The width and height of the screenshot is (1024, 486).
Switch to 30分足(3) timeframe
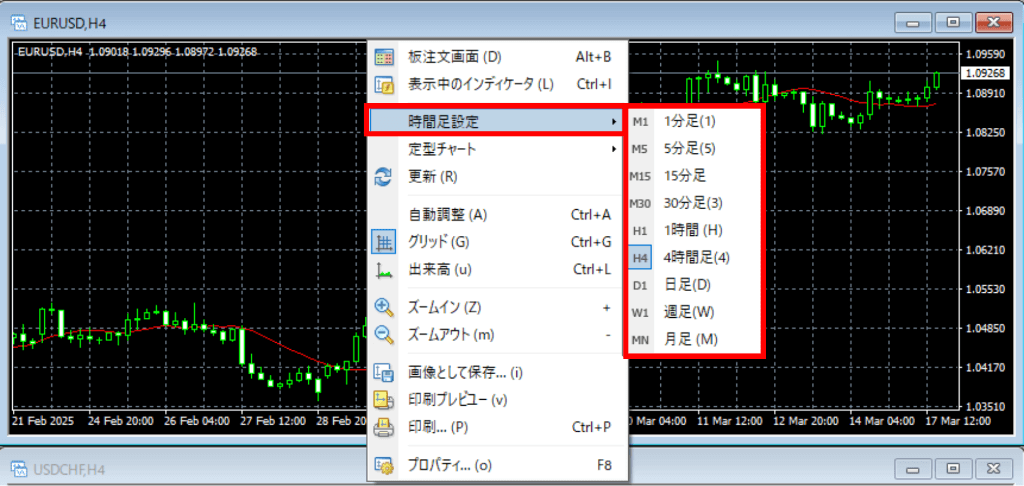[694, 203]
